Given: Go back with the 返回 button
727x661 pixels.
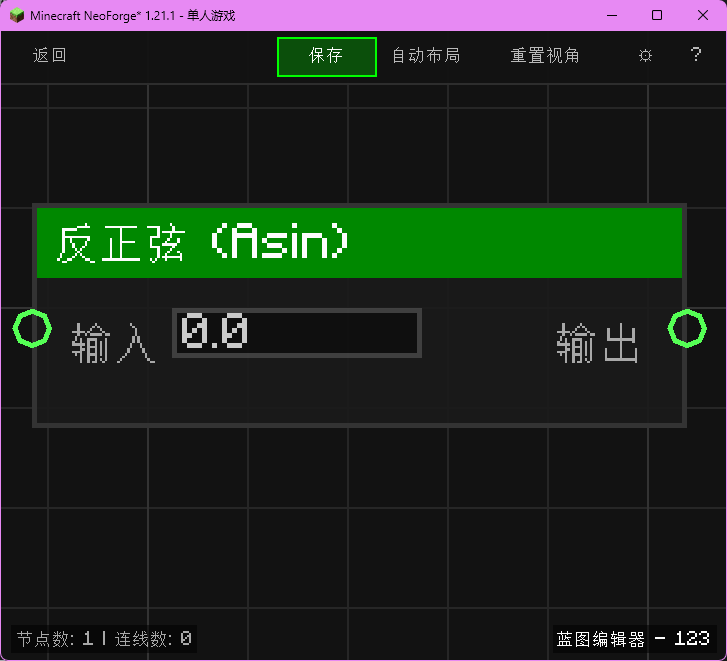Looking at the screenshot, I should [50, 56].
